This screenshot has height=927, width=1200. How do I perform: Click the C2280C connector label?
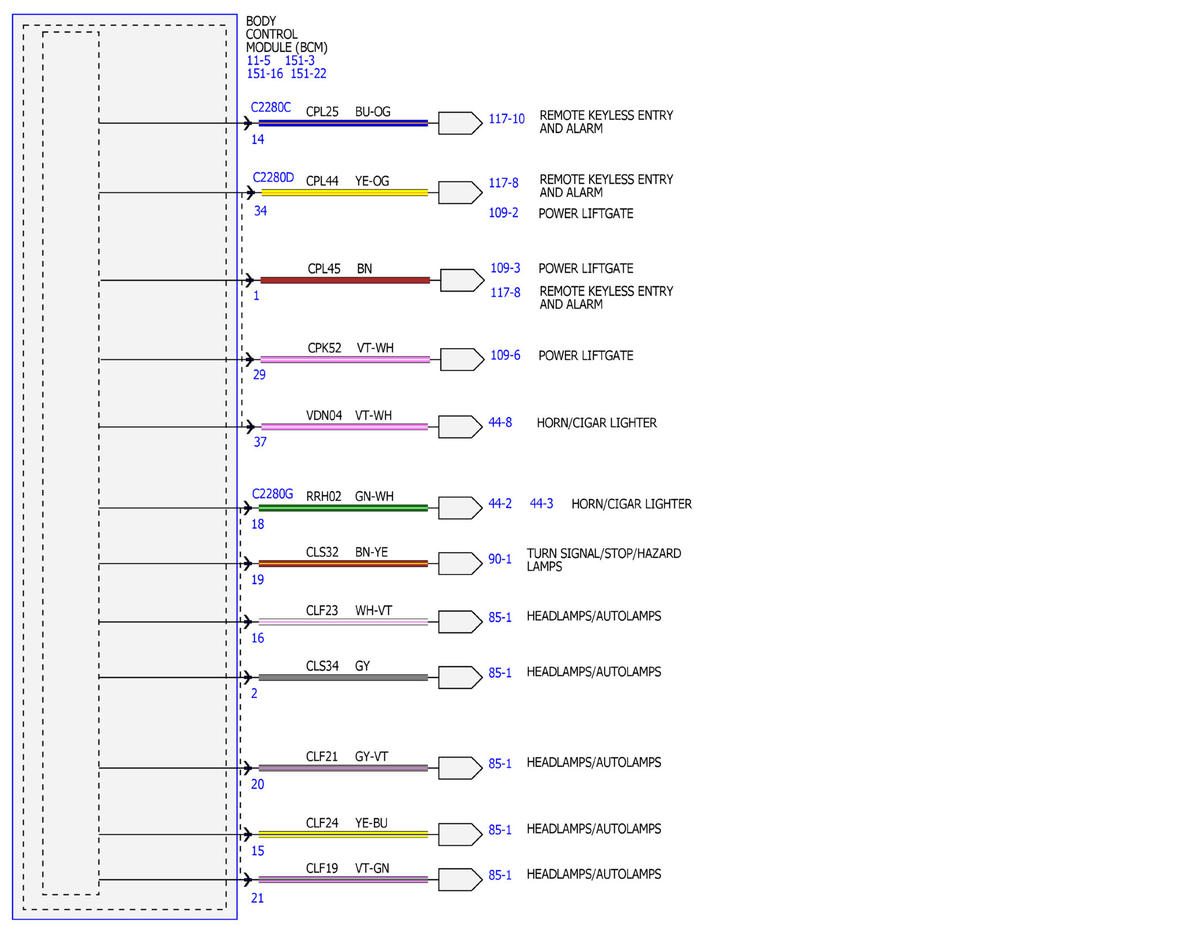click(271, 107)
